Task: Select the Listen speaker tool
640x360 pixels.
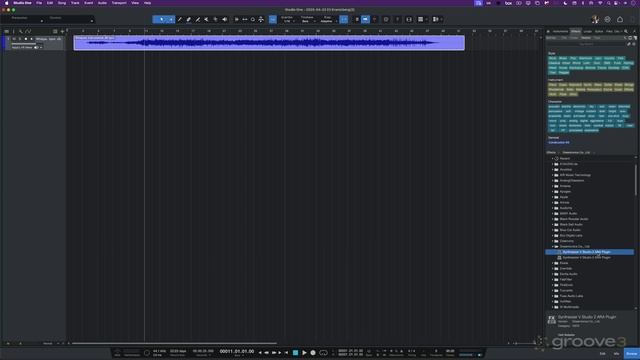Action: point(224,19)
